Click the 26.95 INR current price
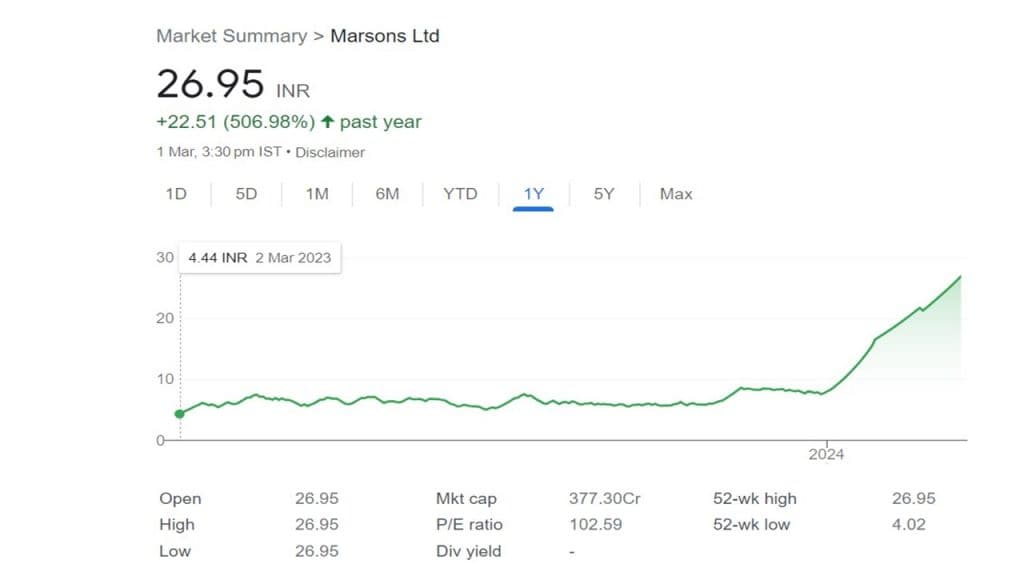The image size is (1024, 576). [x=211, y=84]
